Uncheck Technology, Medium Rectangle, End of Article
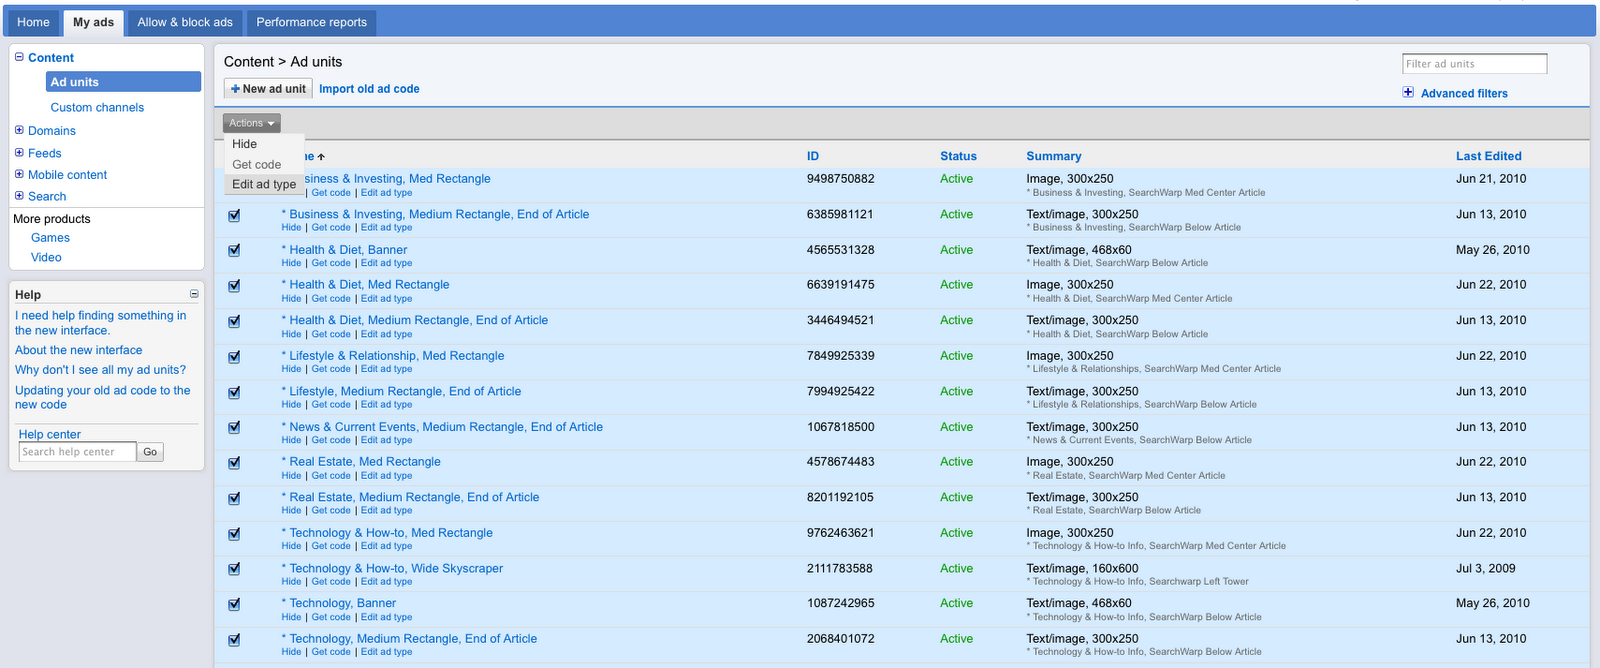 pos(234,640)
